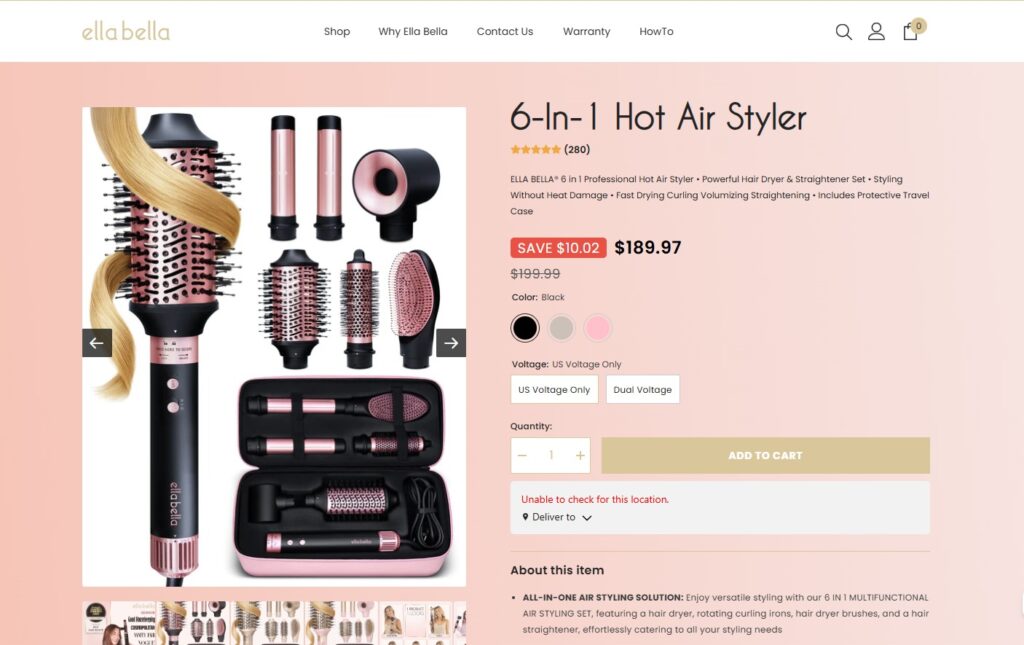The image size is (1024, 645).
Task: Open the Why Ella Bella page
Action: click(413, 31)
